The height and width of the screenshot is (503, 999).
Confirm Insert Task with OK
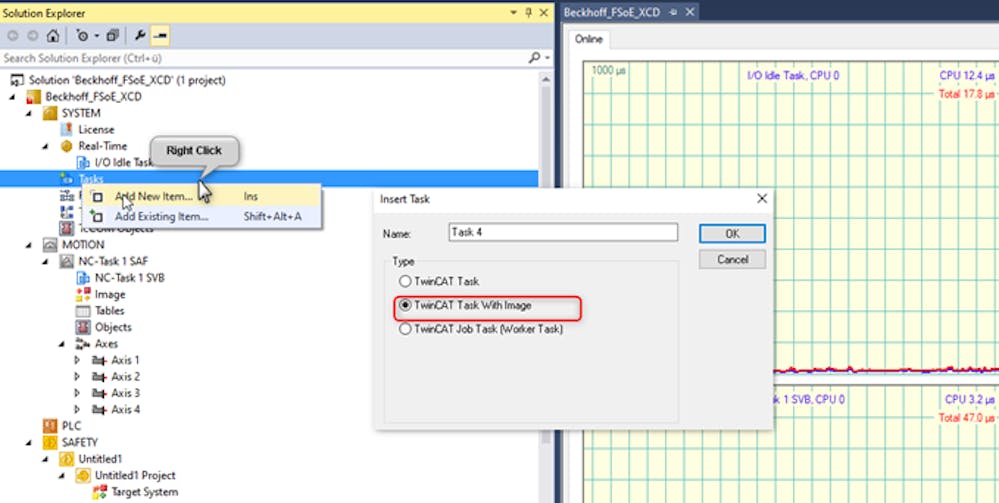732,234
